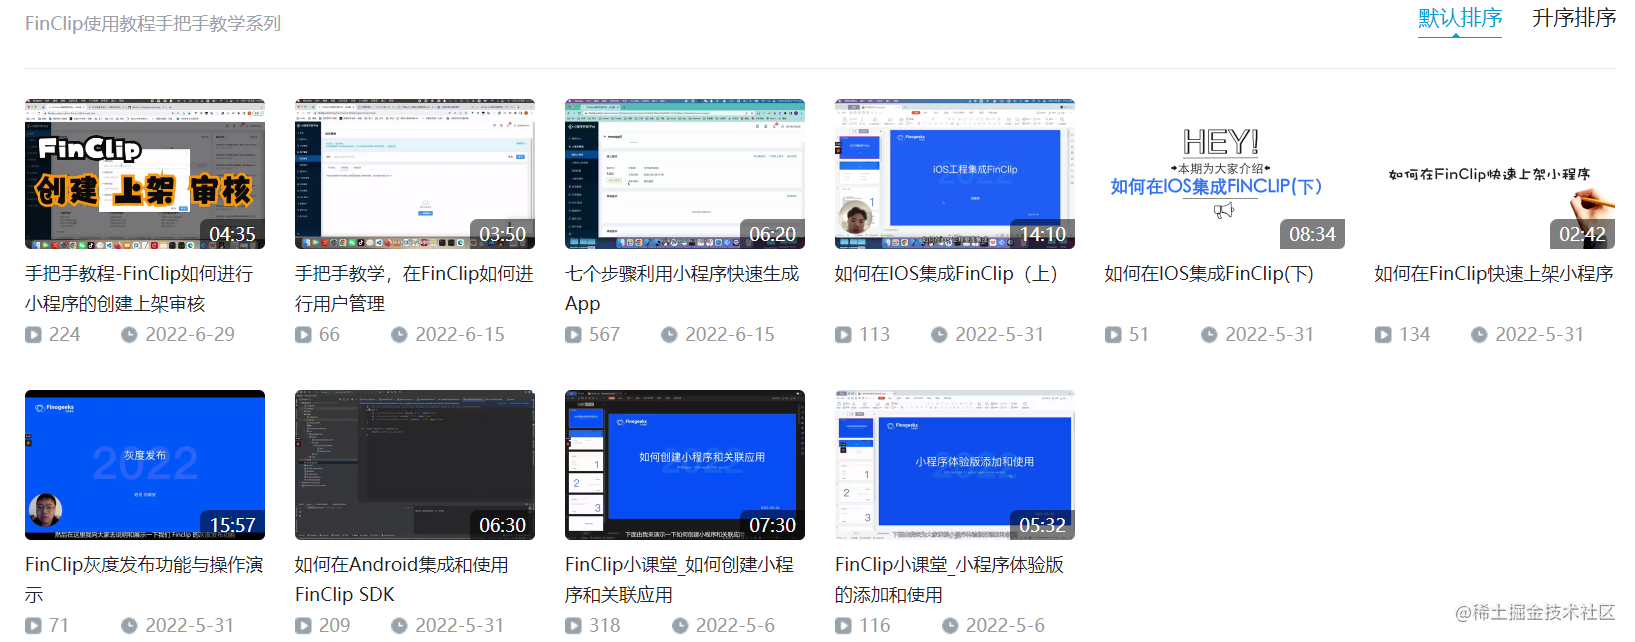
Task: Open the 02:42 快速上架小程序 thumbnail
Action: coord(1495,174)
